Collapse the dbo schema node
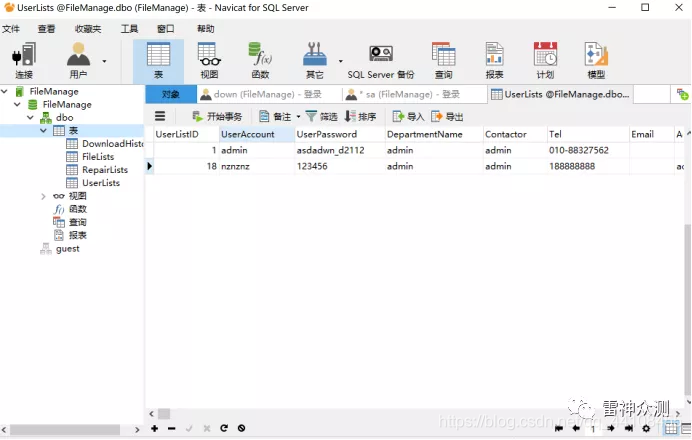 point(30,117)
